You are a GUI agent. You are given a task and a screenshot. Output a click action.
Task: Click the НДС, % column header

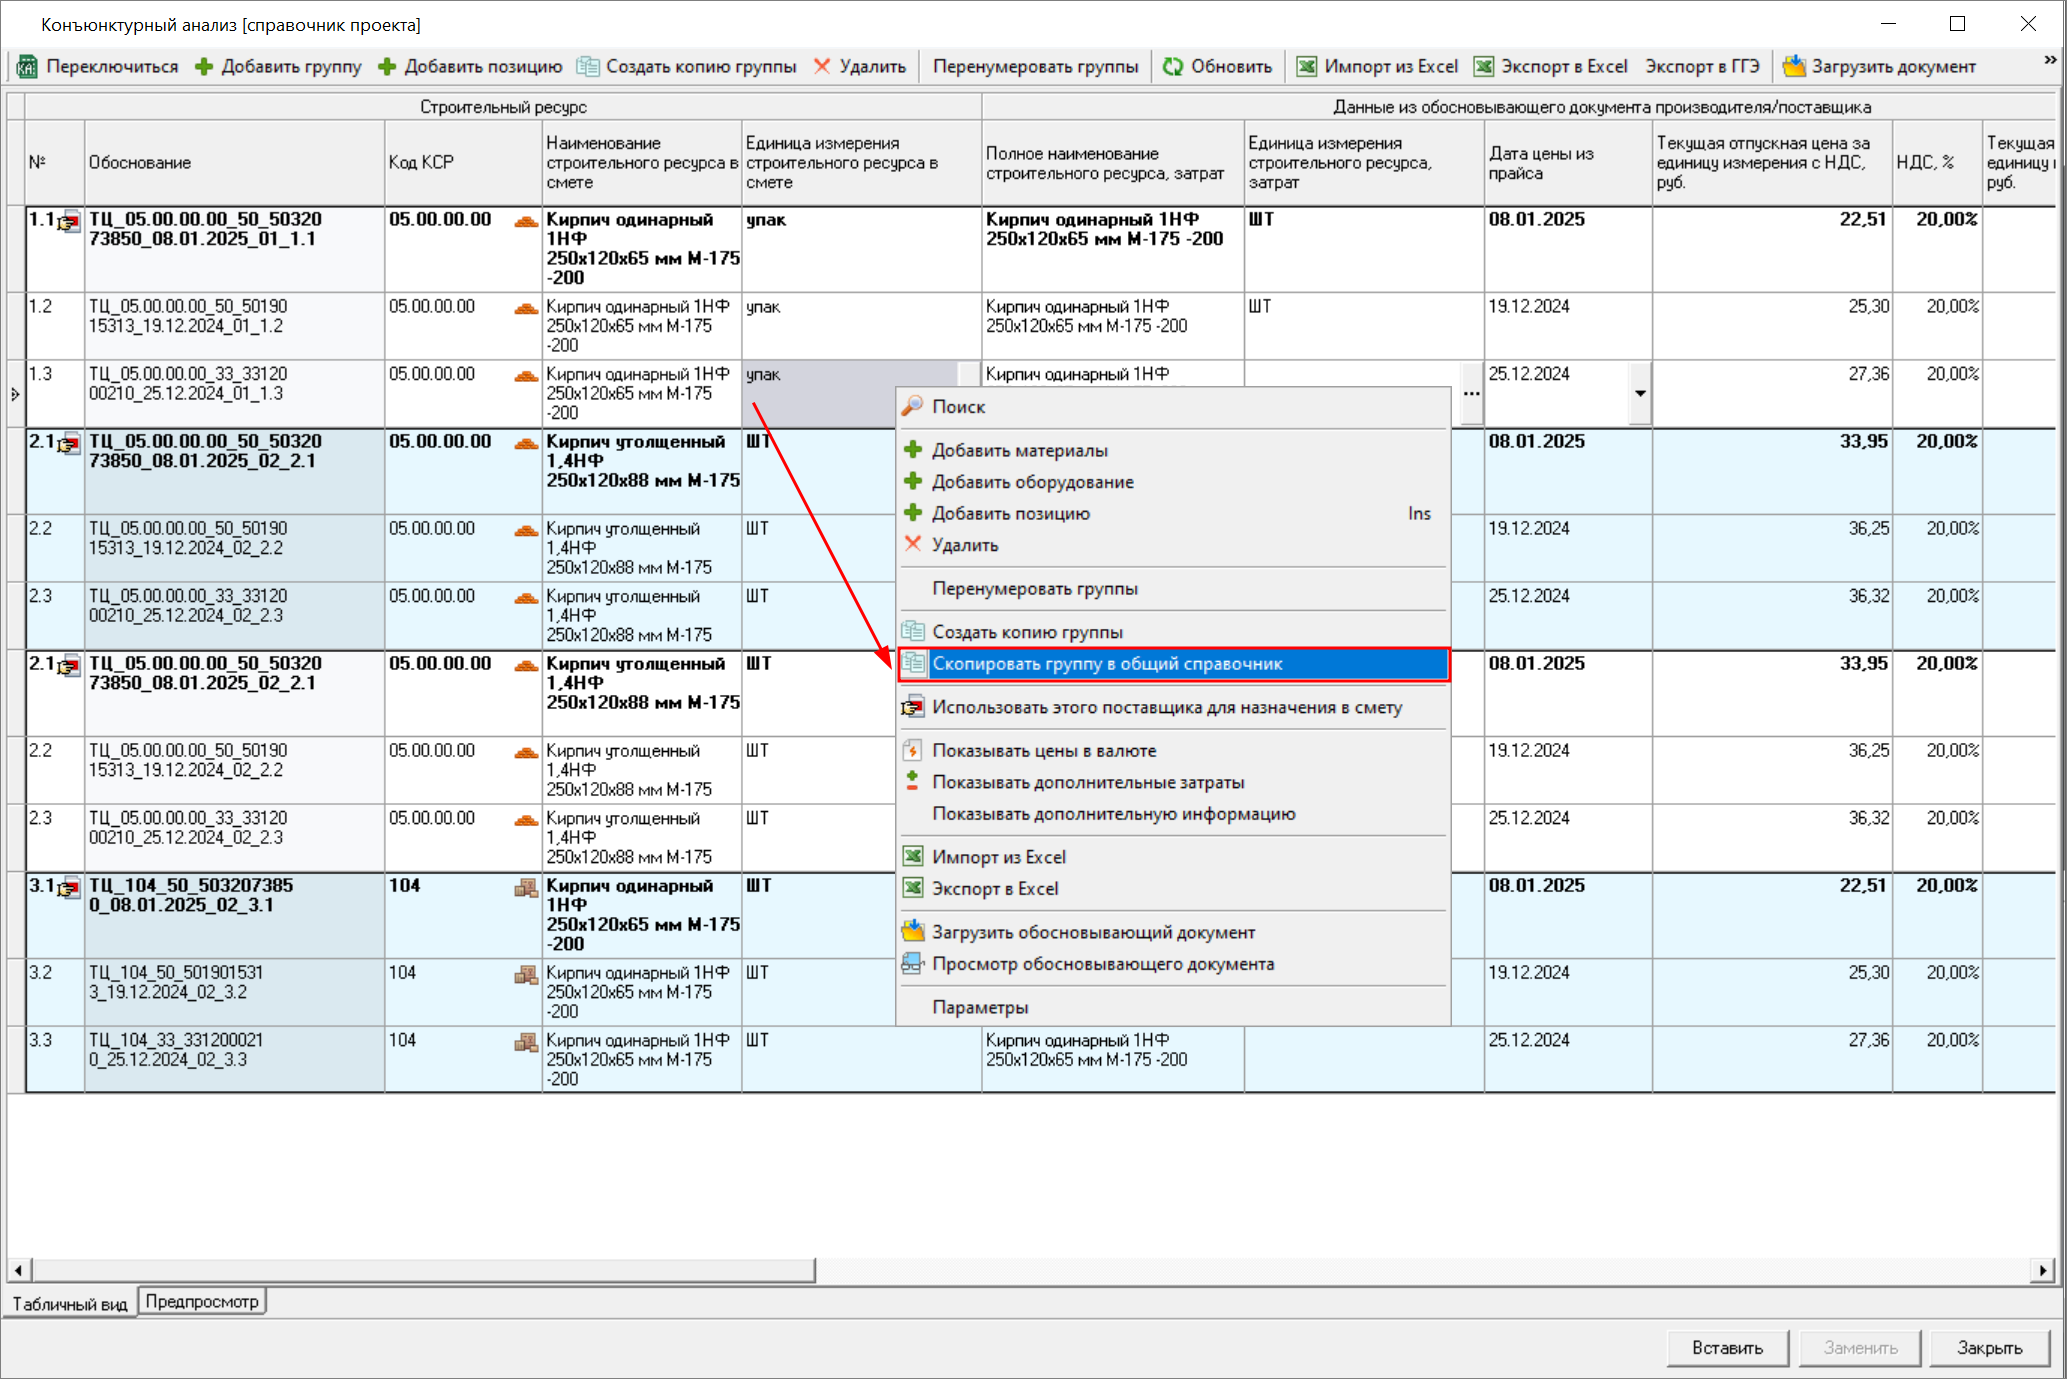(1937, 163)
